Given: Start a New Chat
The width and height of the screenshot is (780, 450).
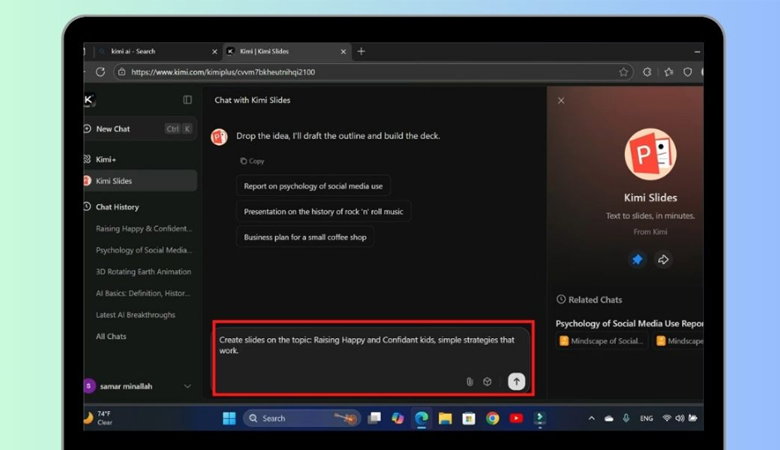Looking at the screenshot, I should point(140,129).
